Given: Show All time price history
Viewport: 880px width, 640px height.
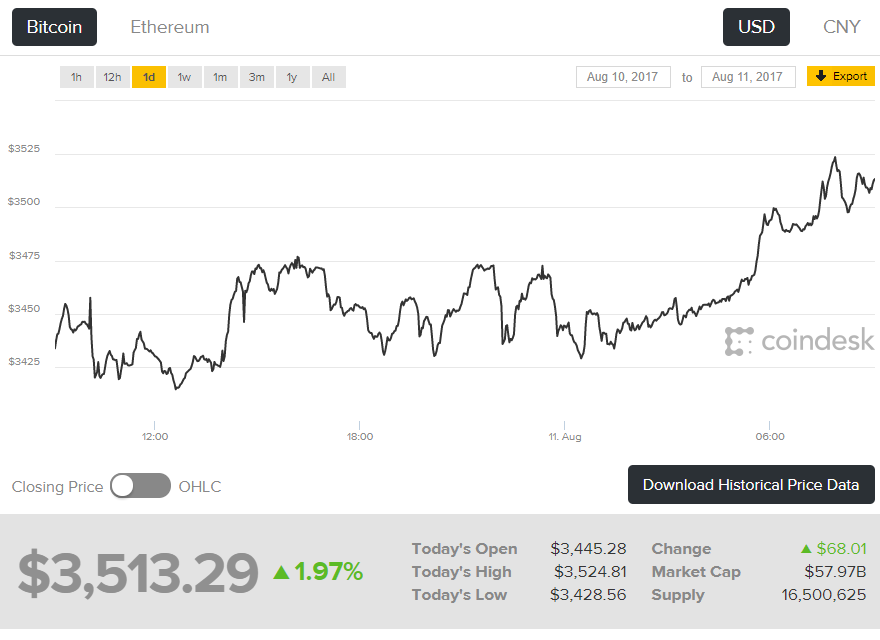Looking at the screenshot, I should [x=328, y=77].
